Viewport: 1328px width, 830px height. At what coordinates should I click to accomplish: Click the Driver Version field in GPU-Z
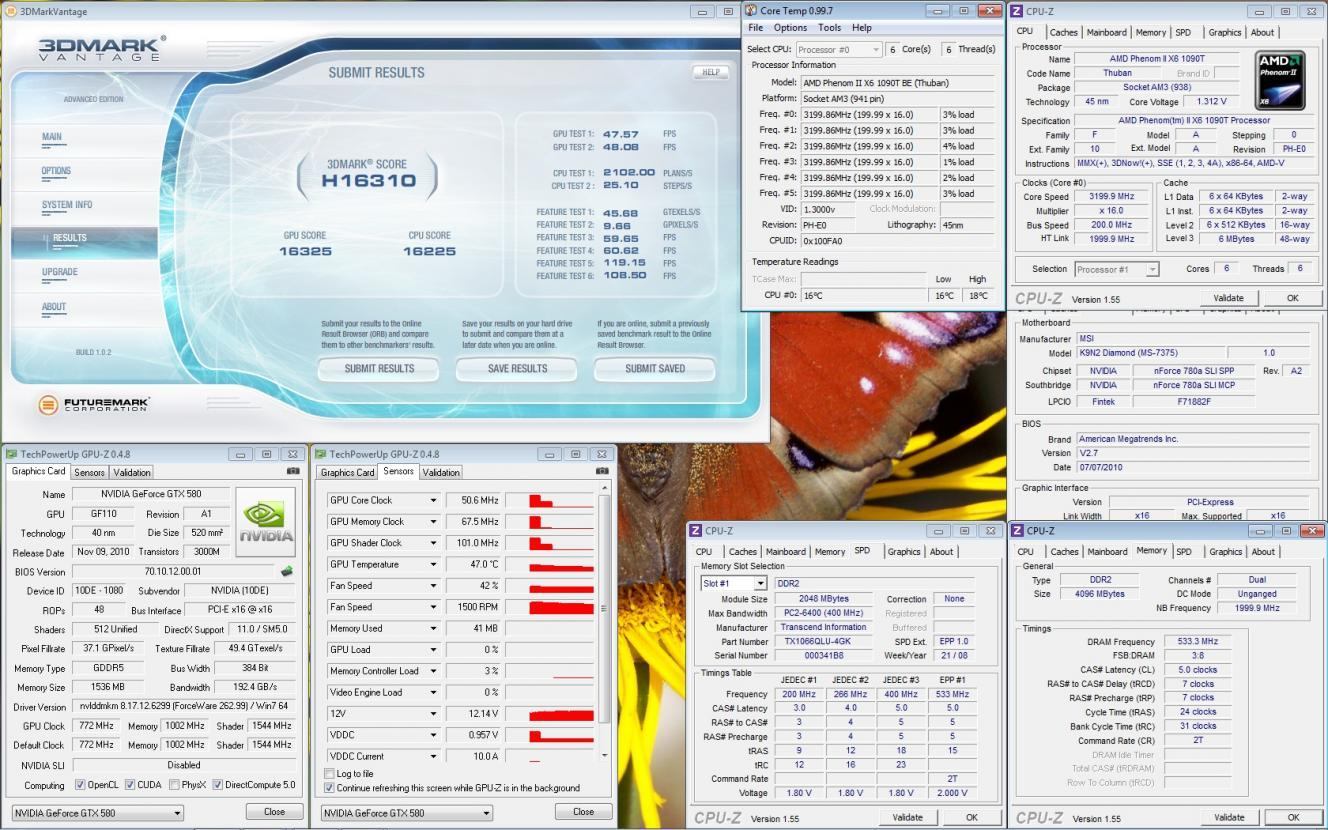(185, 707)
